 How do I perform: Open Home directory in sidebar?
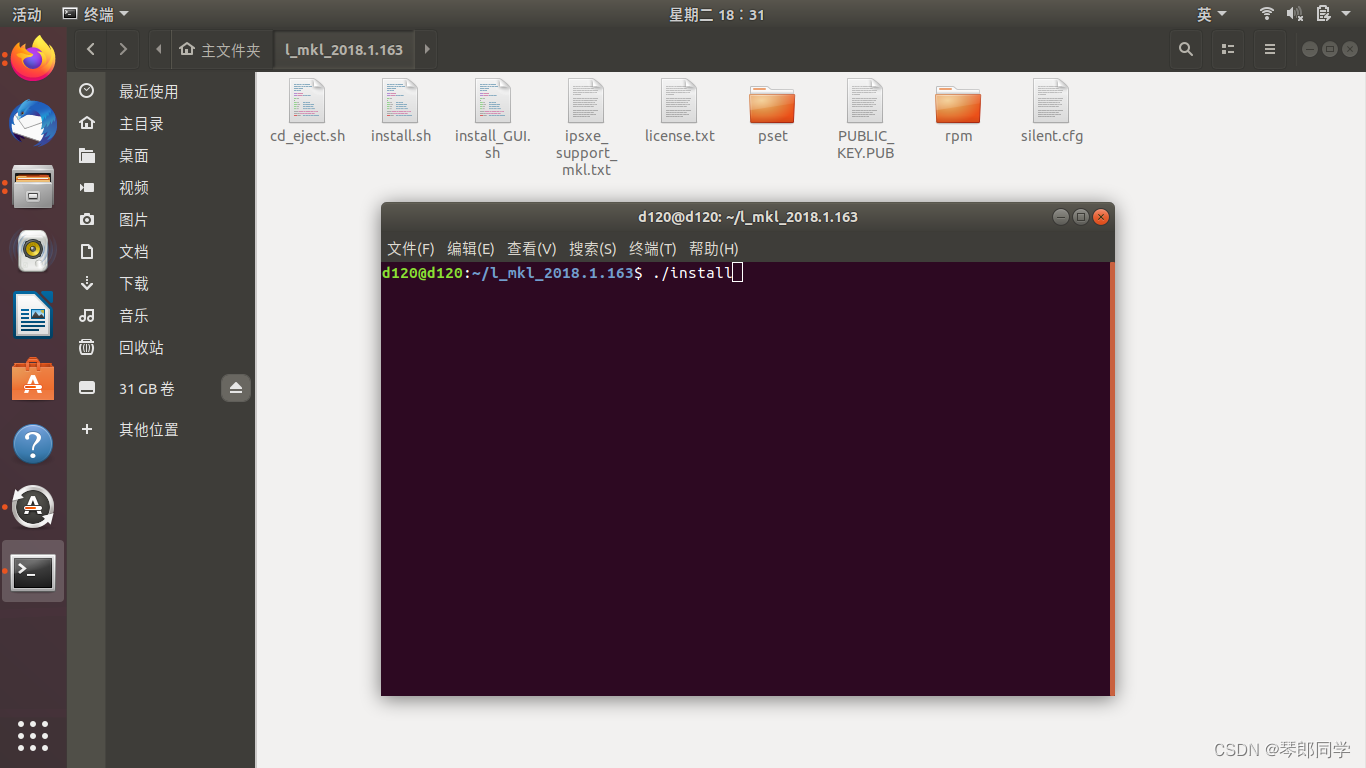(x=160, y=123)
